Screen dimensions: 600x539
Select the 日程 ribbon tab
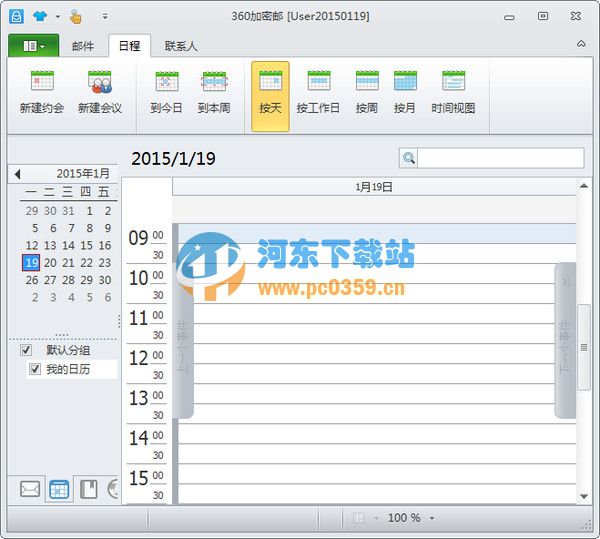pos(129,46)
